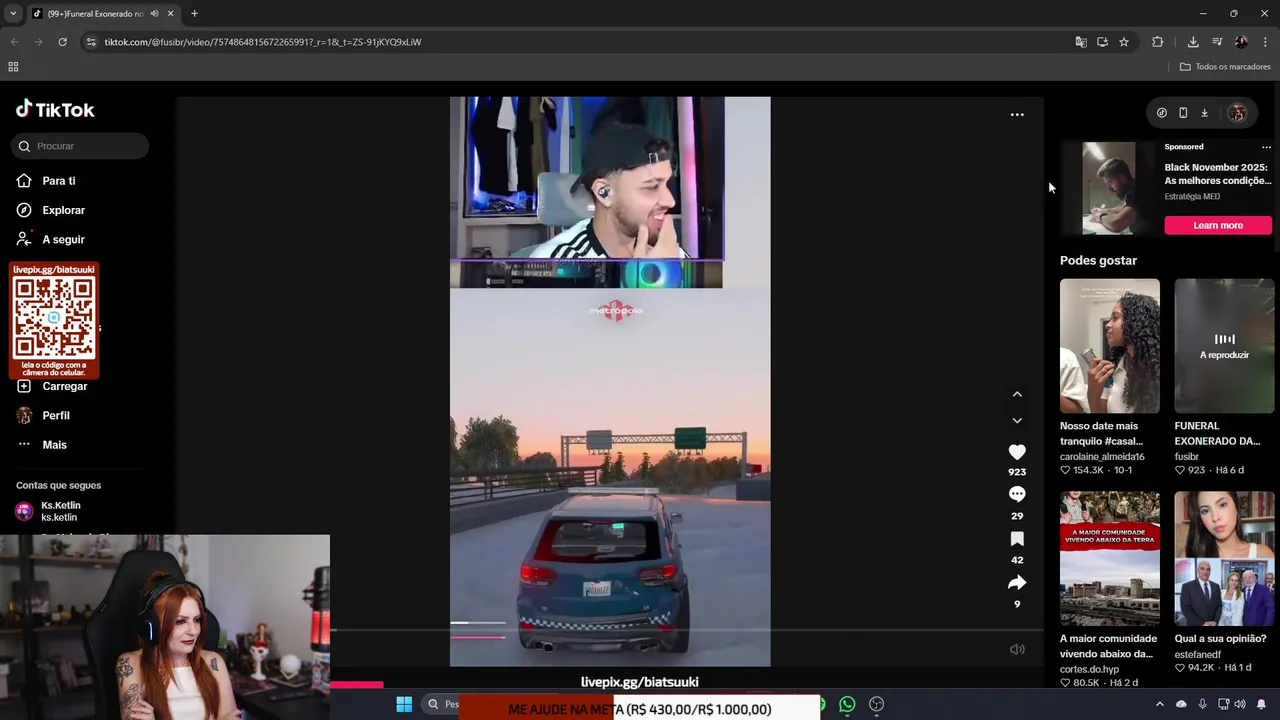Open OBS Studio from the taskbar
The width and height of the screenshot is (1280, 720).
[876, 705]
